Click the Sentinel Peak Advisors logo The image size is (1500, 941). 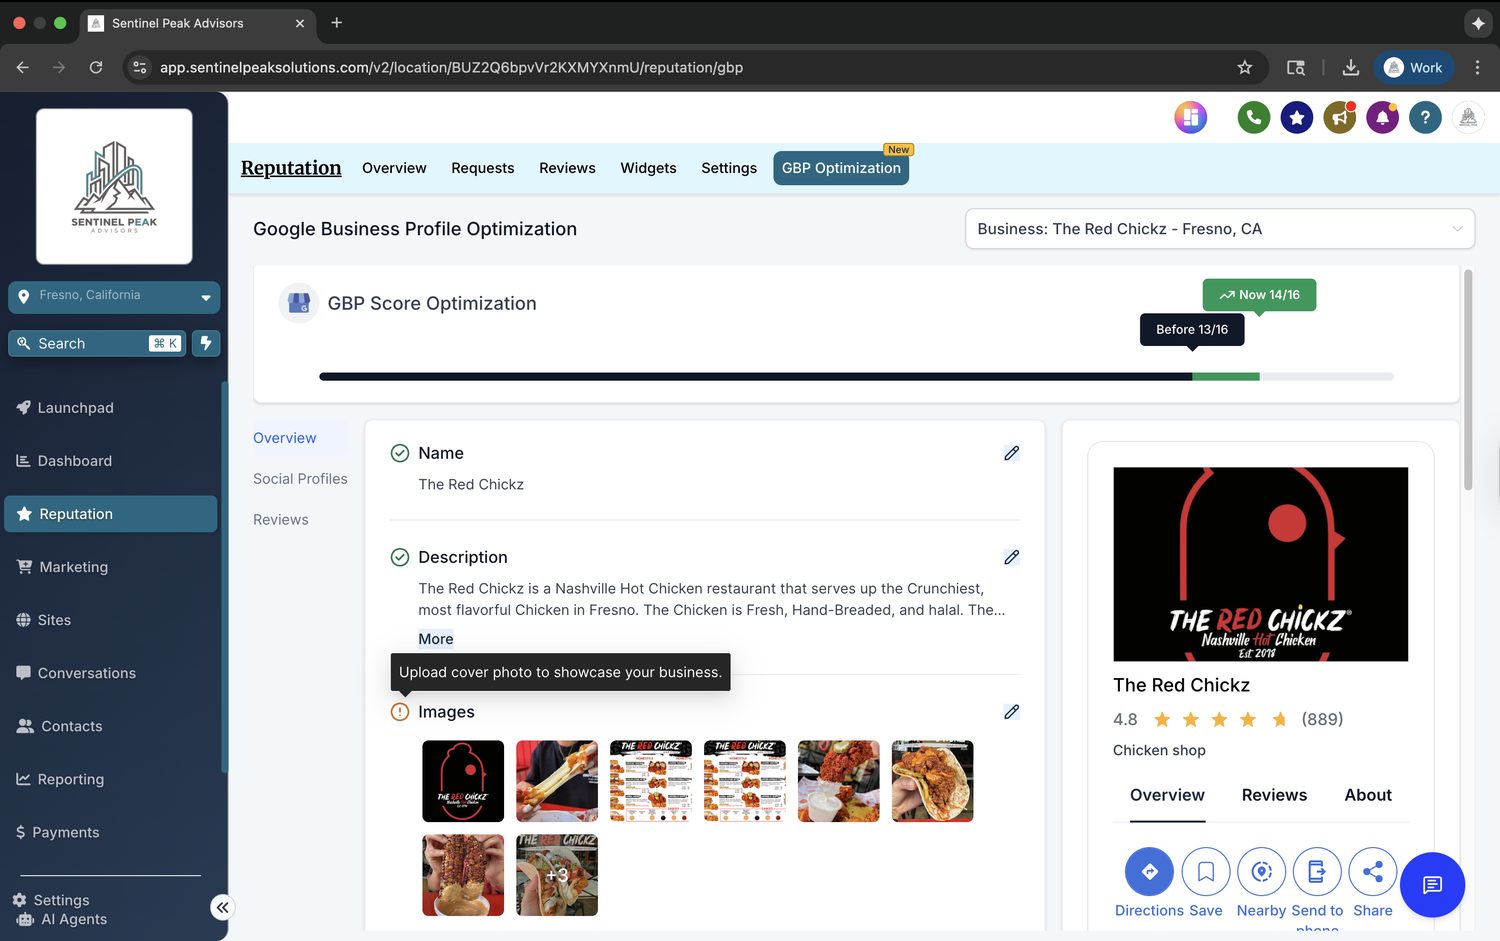tap(114, 187)
